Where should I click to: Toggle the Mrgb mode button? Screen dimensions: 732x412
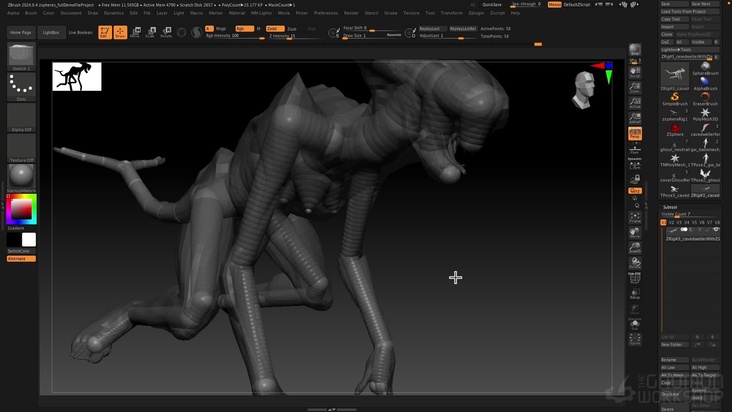tap(220, 28)
